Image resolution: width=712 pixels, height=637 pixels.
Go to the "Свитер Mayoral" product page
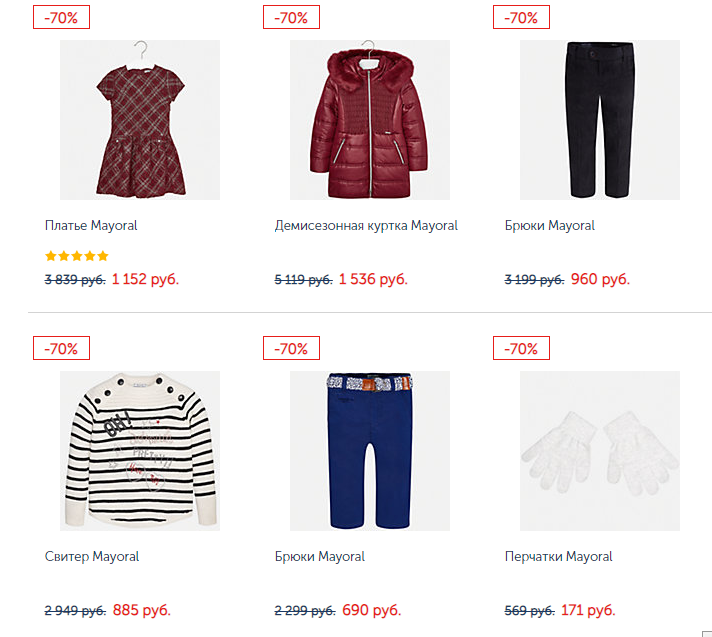pos(92,557)
